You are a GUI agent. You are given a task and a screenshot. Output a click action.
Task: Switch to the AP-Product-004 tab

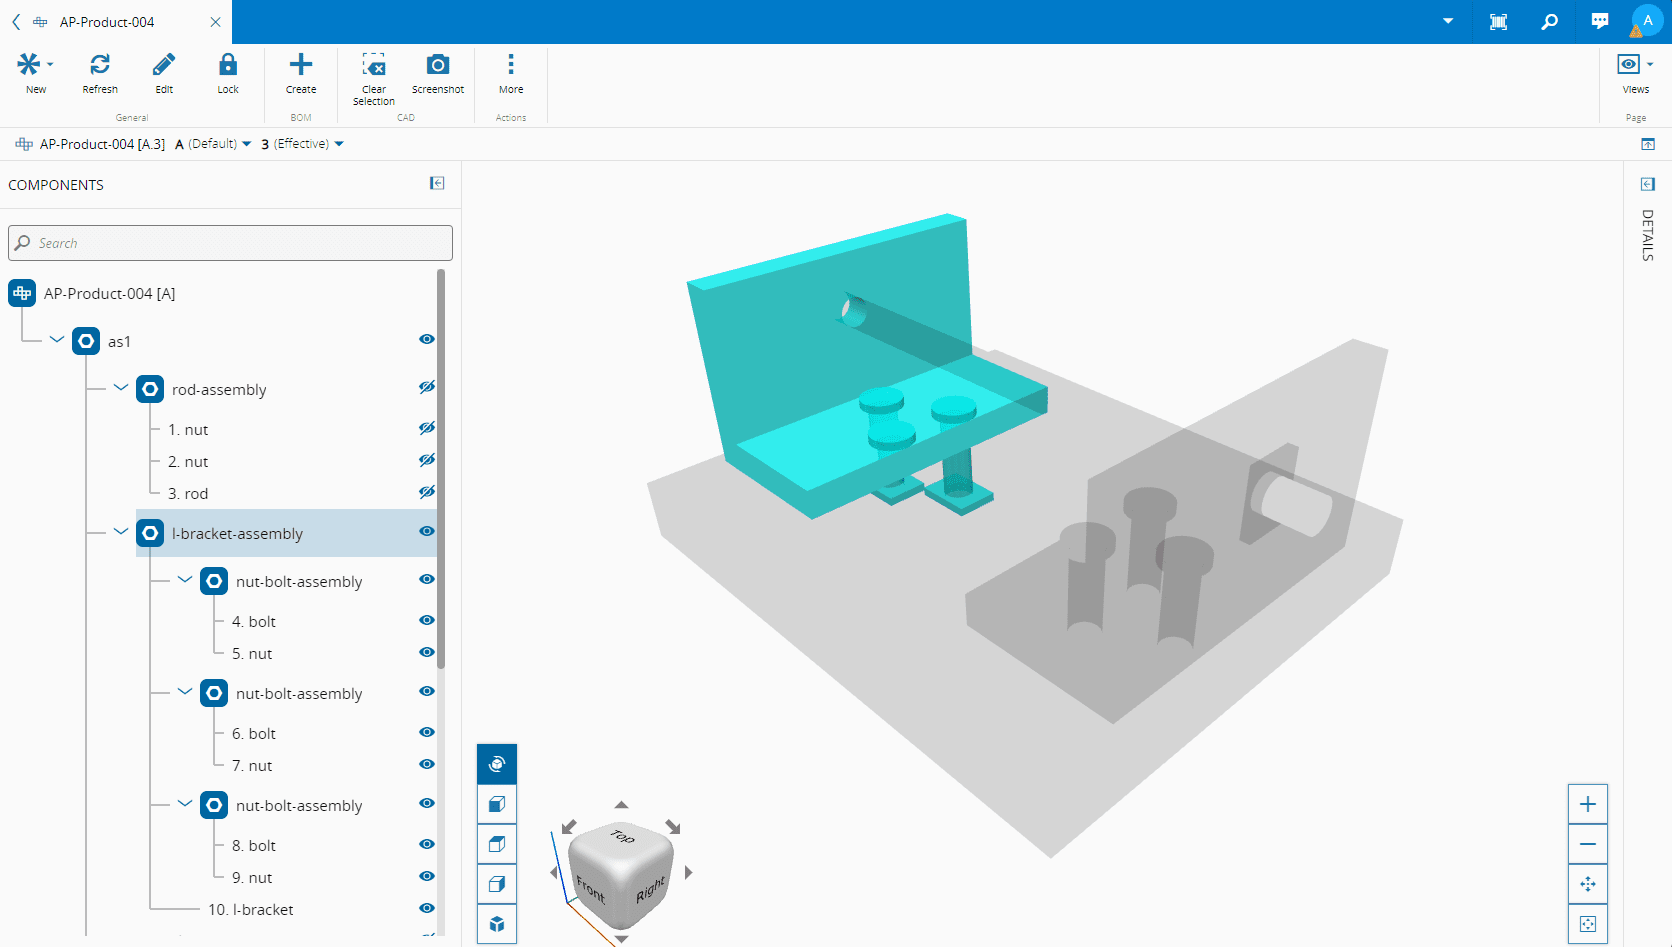[107, 22]
